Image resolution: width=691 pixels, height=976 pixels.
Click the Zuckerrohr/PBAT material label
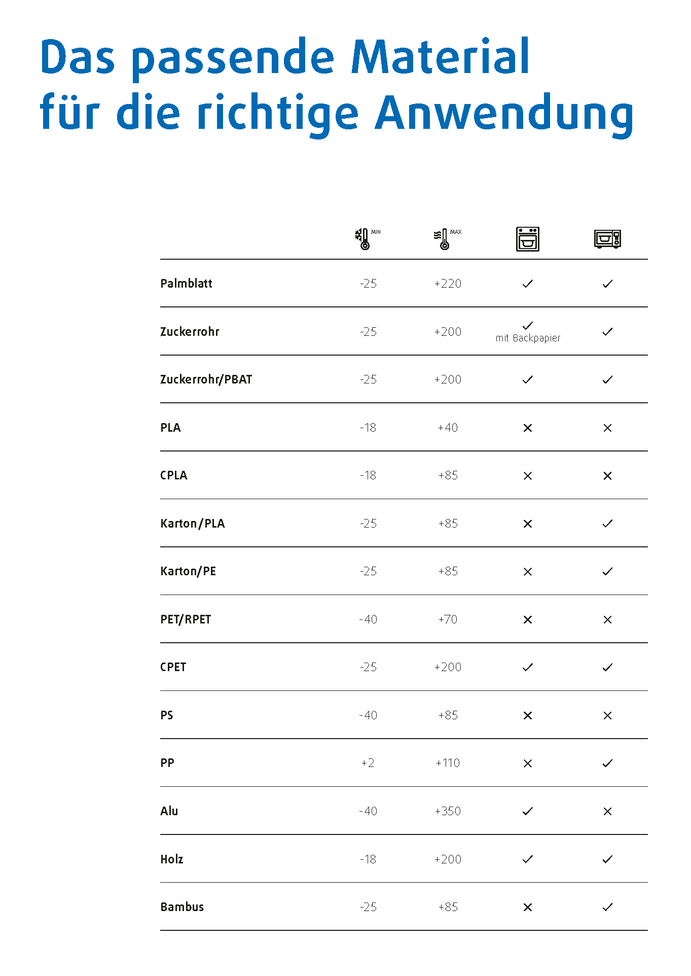[x=206, y=380]
